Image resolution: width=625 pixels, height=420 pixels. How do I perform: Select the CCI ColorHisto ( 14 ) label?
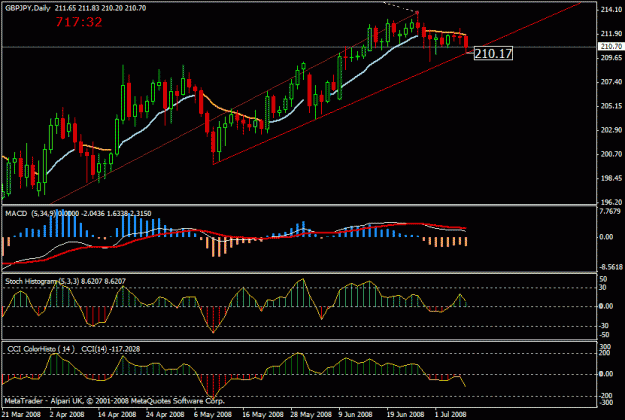point(41,349)
